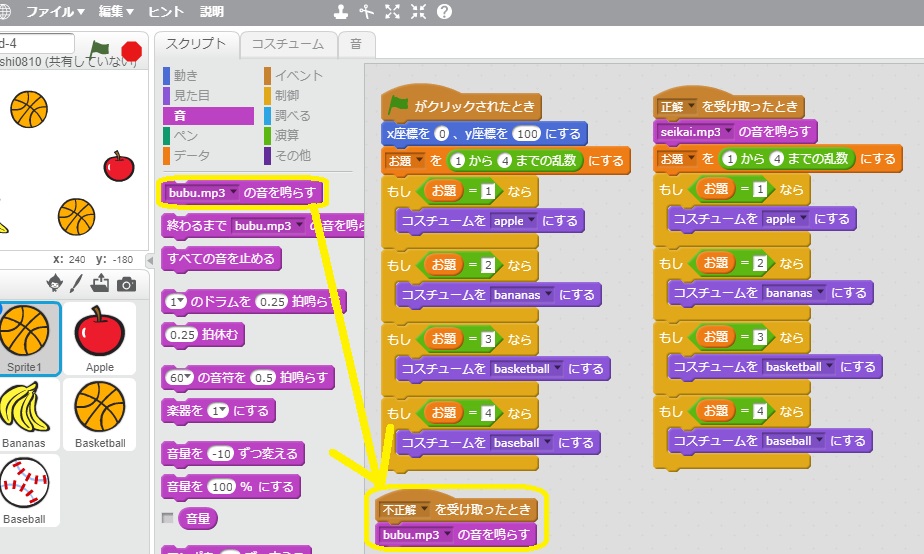Select the ペン block category

[x=208, y=136]
